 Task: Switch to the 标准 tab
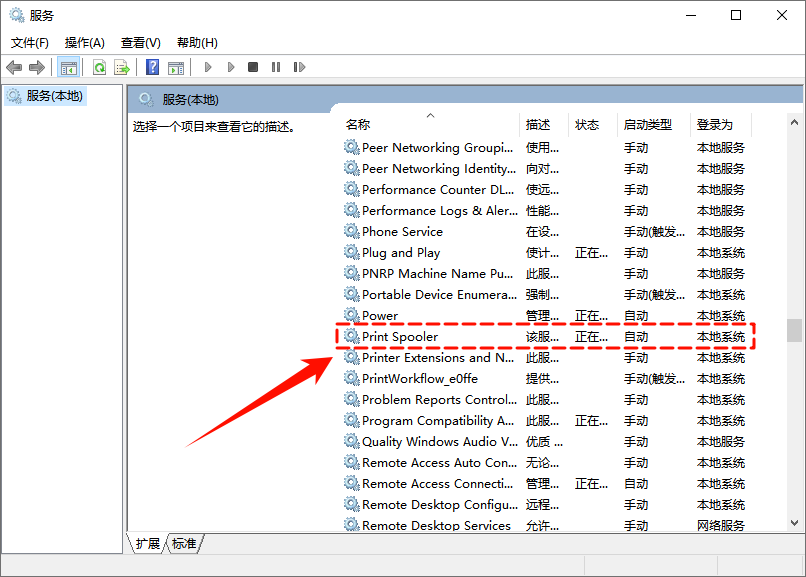point(184,544)
